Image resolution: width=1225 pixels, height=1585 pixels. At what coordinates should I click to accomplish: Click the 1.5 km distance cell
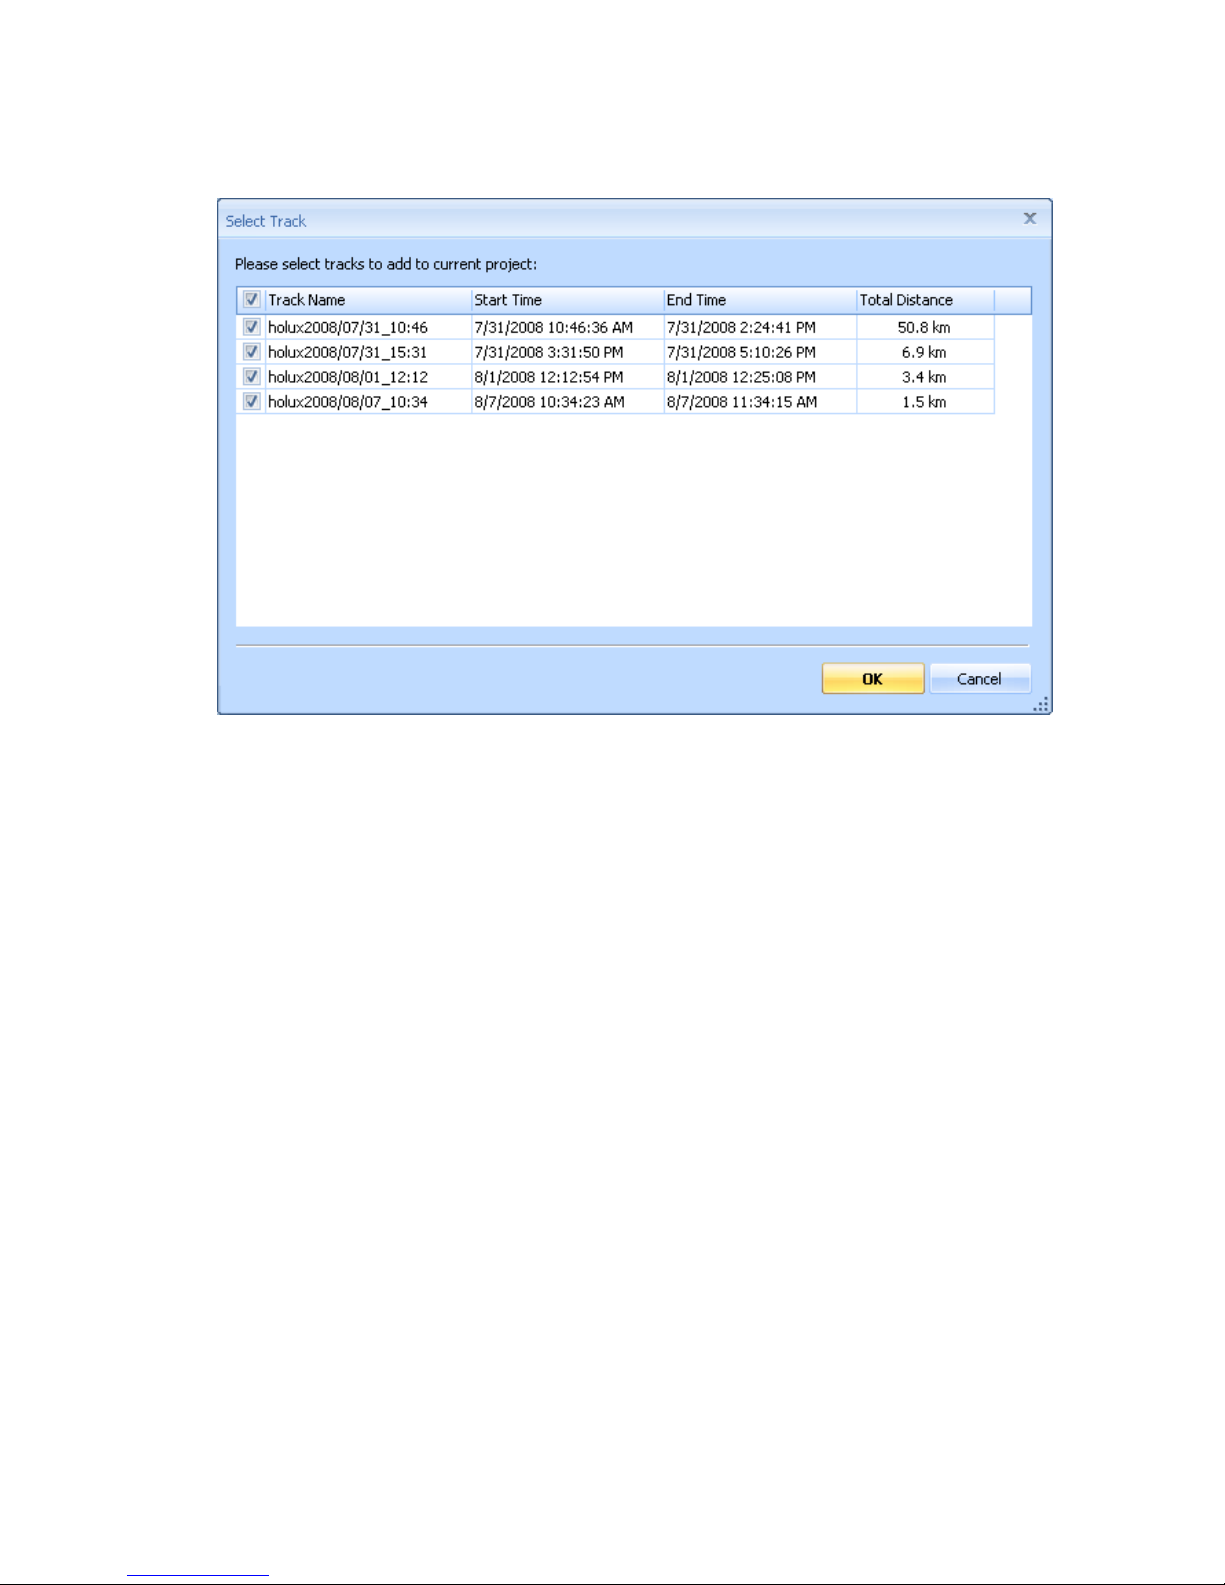coord(925,402)
